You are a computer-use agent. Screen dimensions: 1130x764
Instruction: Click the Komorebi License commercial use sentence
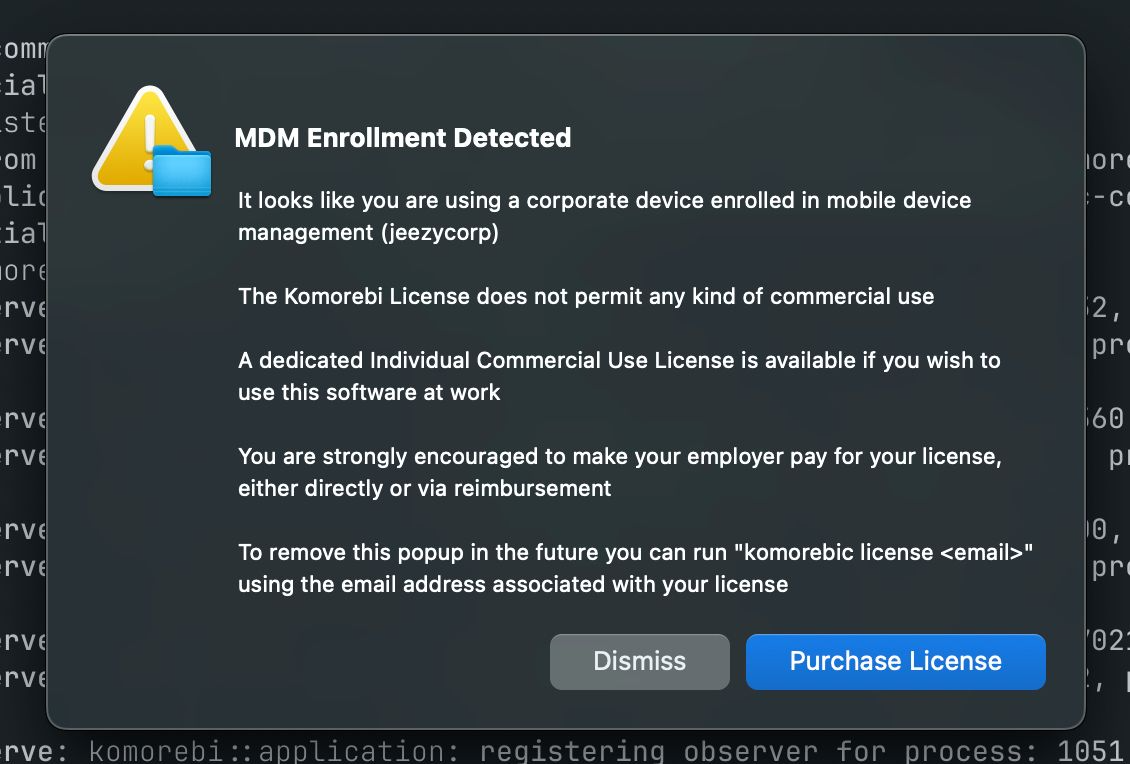pos(585,296)
